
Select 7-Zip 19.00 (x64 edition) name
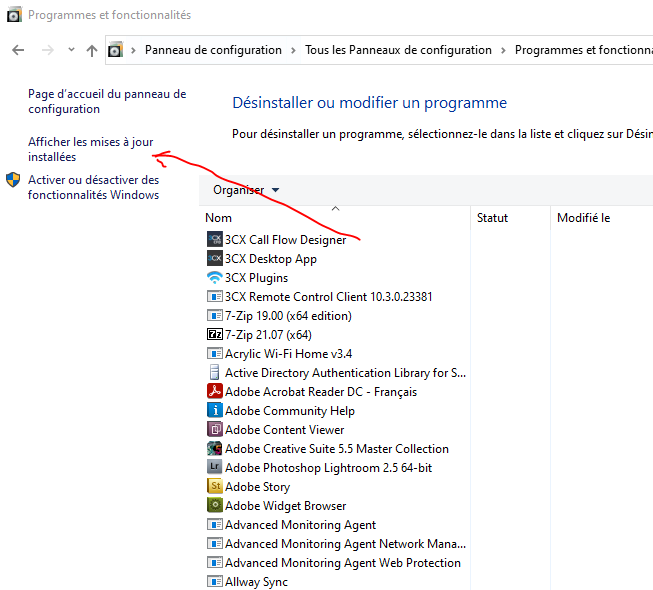point(288,316)
